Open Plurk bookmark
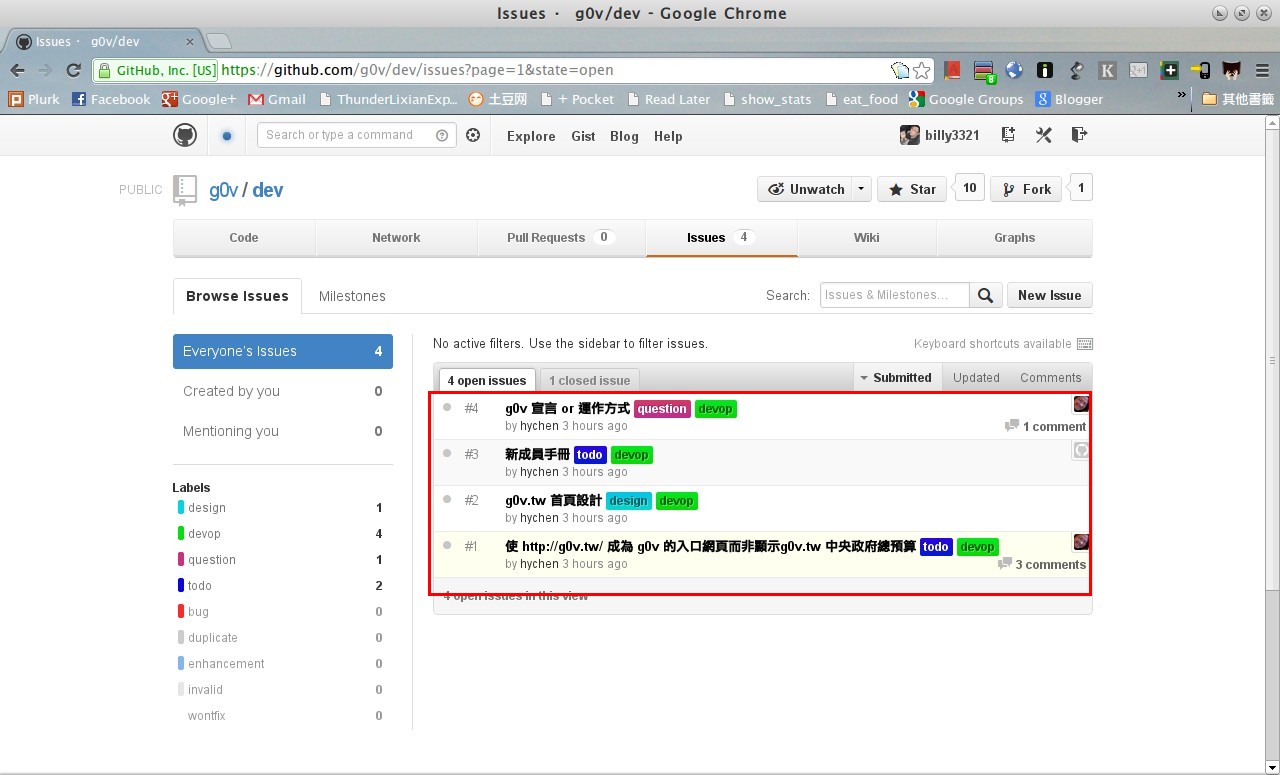Screen dimensions: 1280x775 click(x=34, y=99)
